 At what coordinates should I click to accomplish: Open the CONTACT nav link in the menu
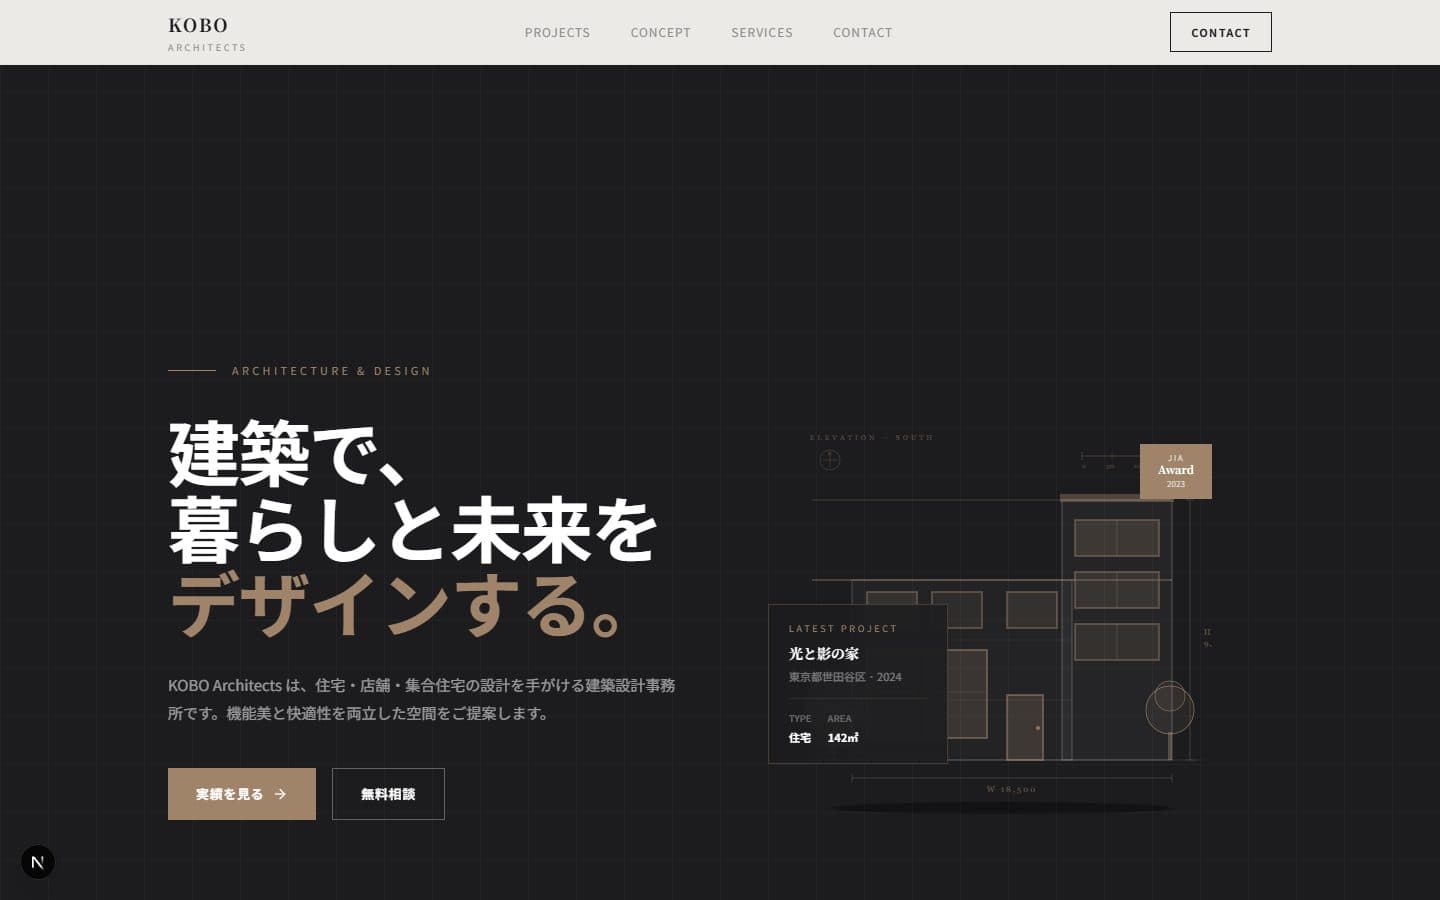tap(862, 33)
